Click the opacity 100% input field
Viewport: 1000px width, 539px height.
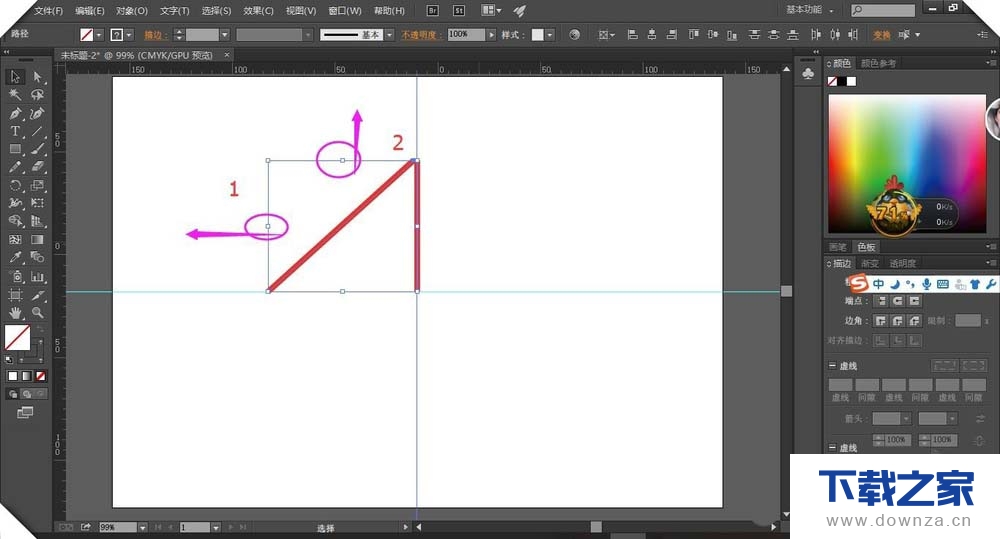click(x=466, y=35)
